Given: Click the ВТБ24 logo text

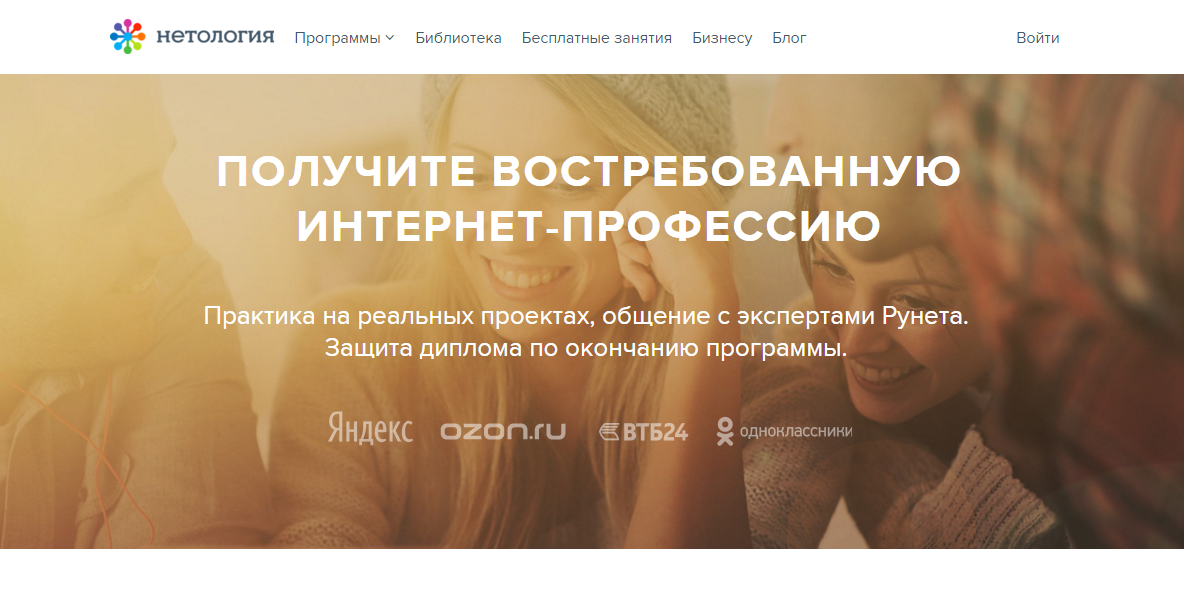Looking at the screenshot, I should (x=655, y=432).
